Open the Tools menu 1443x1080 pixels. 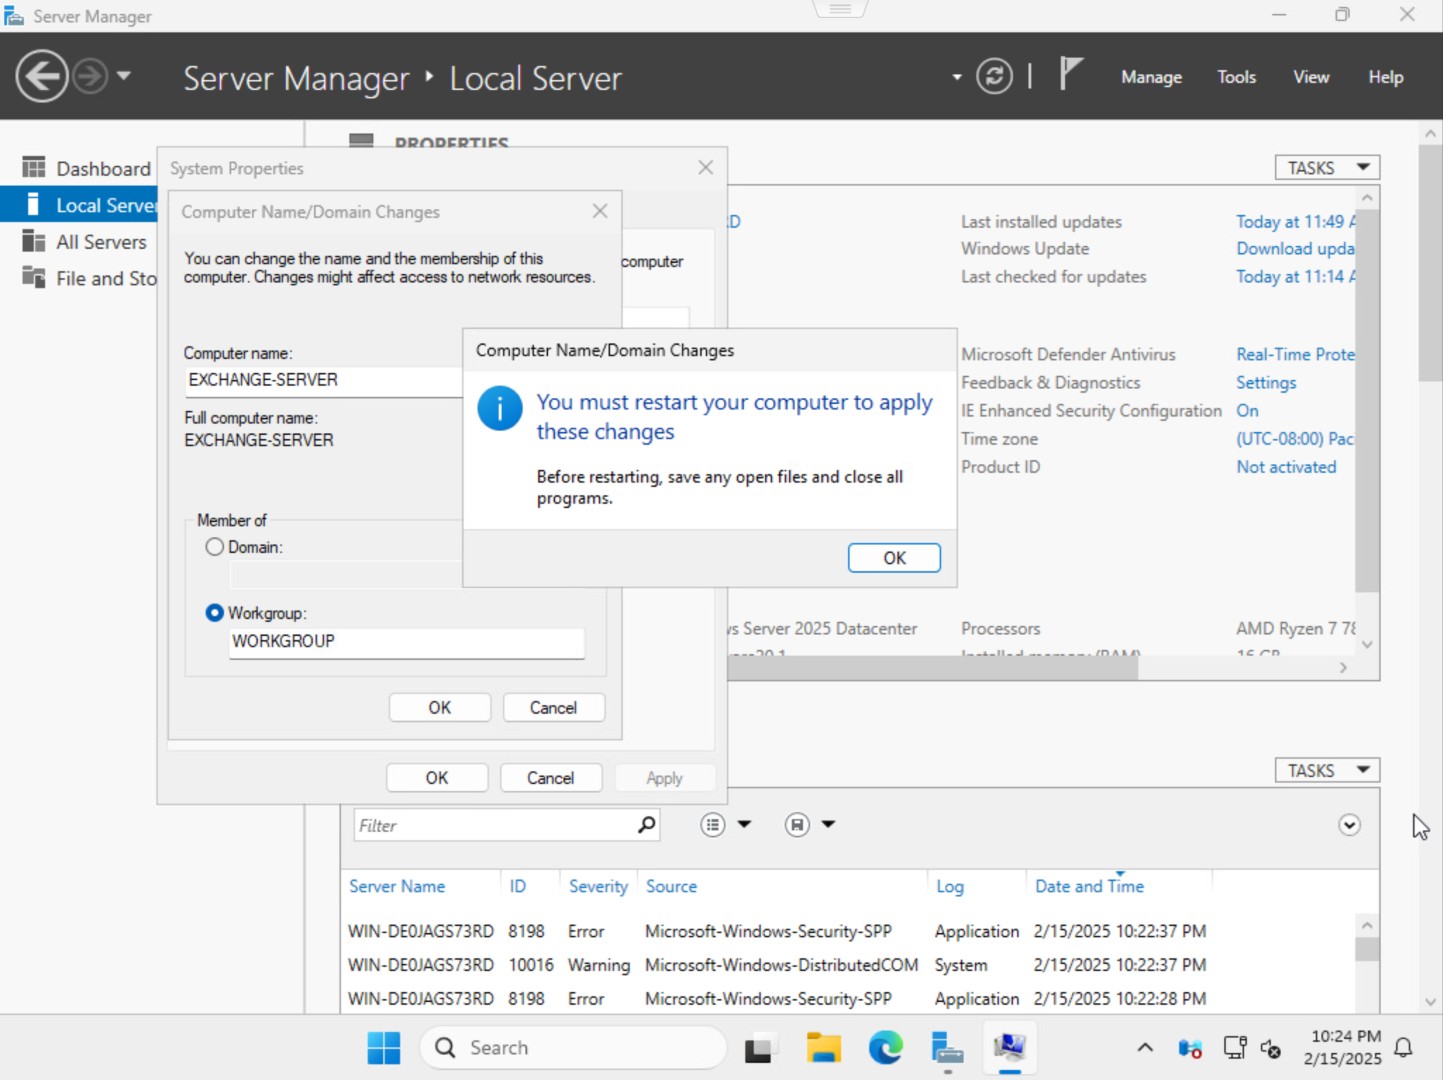click(x=1236, y=77)
